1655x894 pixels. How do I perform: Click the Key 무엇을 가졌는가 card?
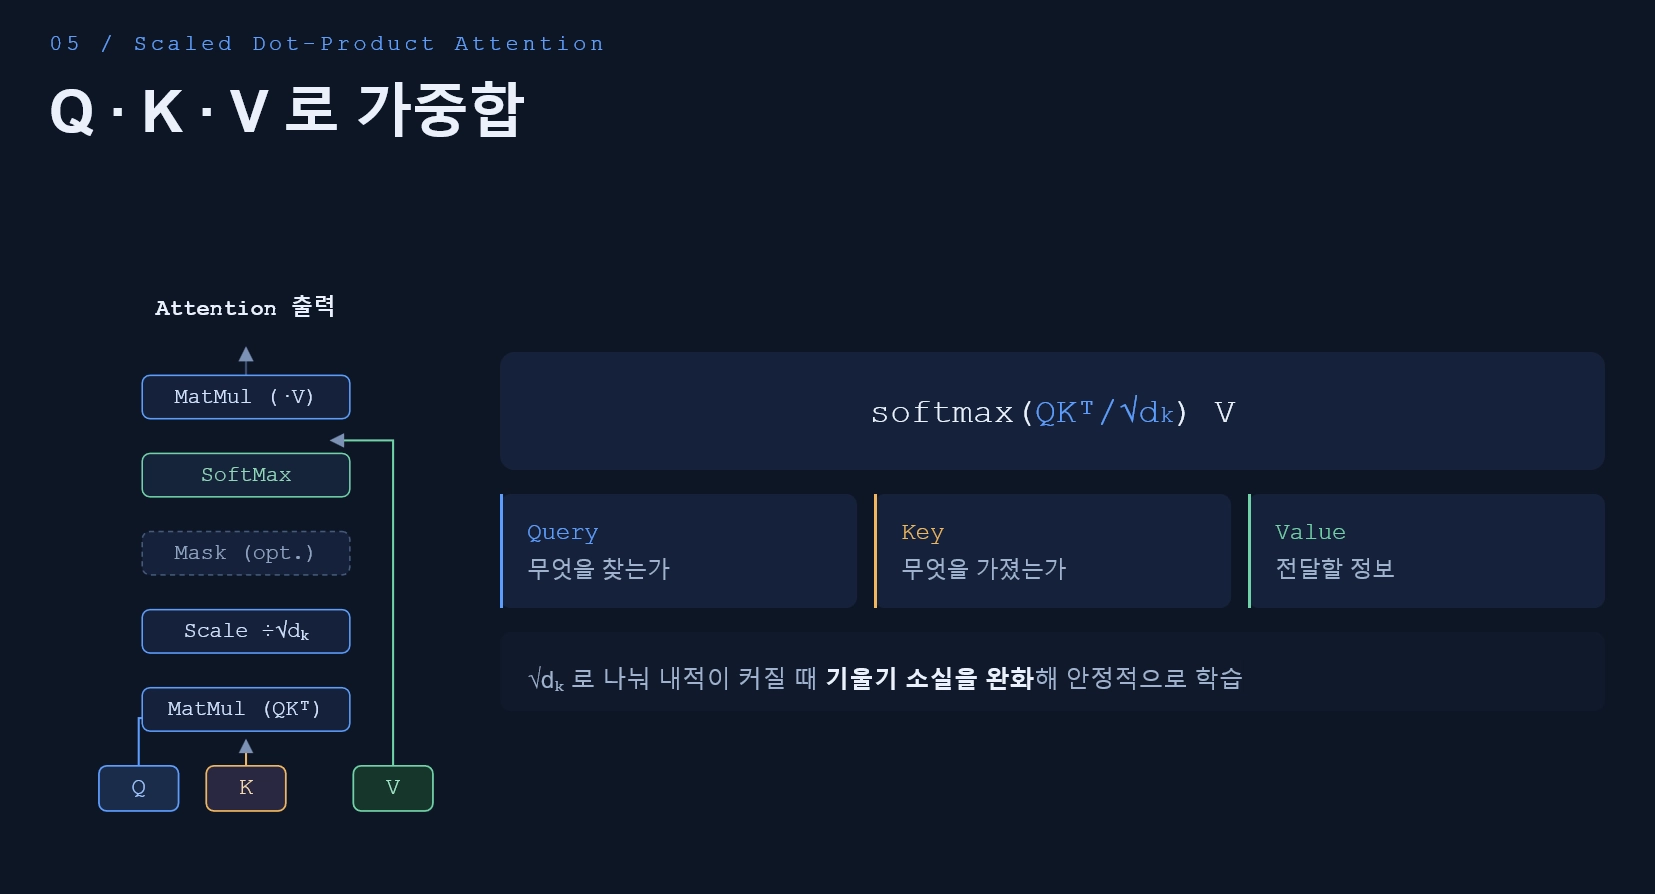(x=1052, y=551)
